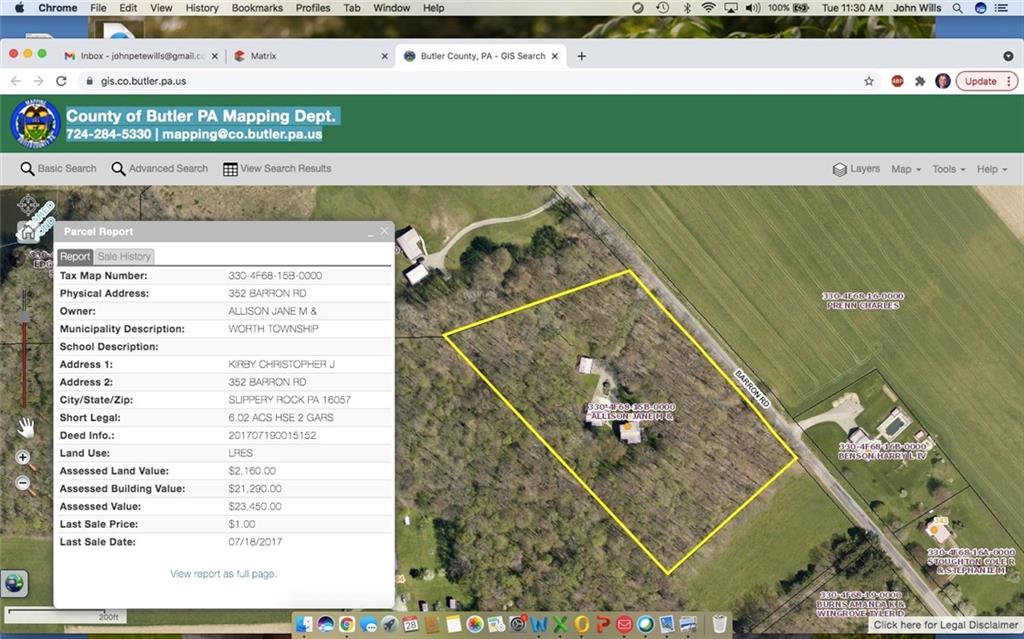
Task: Click the home extent map icon
Action: pyautogui.click(x=27, y=233)
